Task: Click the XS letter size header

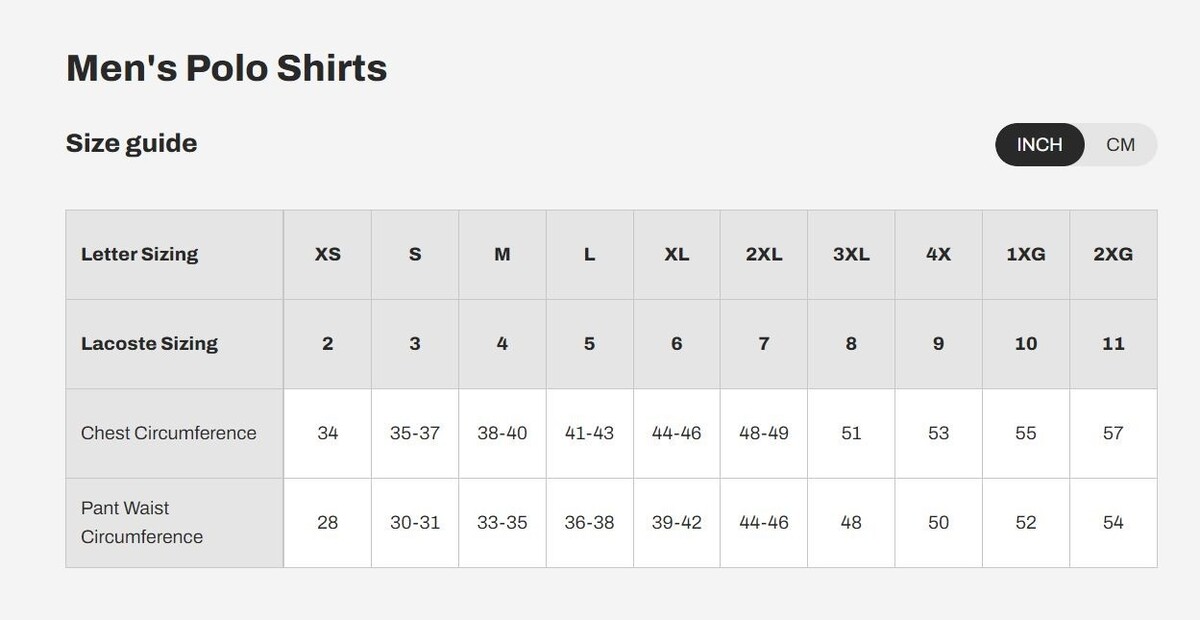Action: point(328,254)
